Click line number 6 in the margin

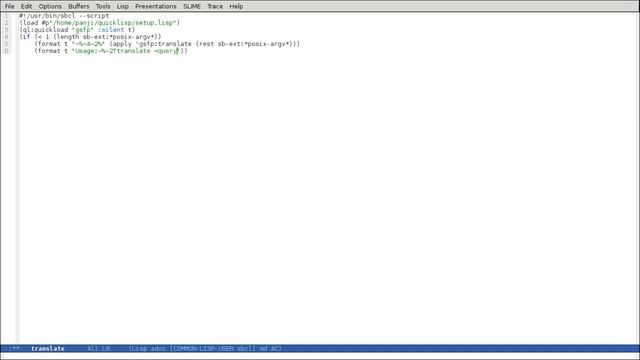pyautogui.click(x=6, y=51)
